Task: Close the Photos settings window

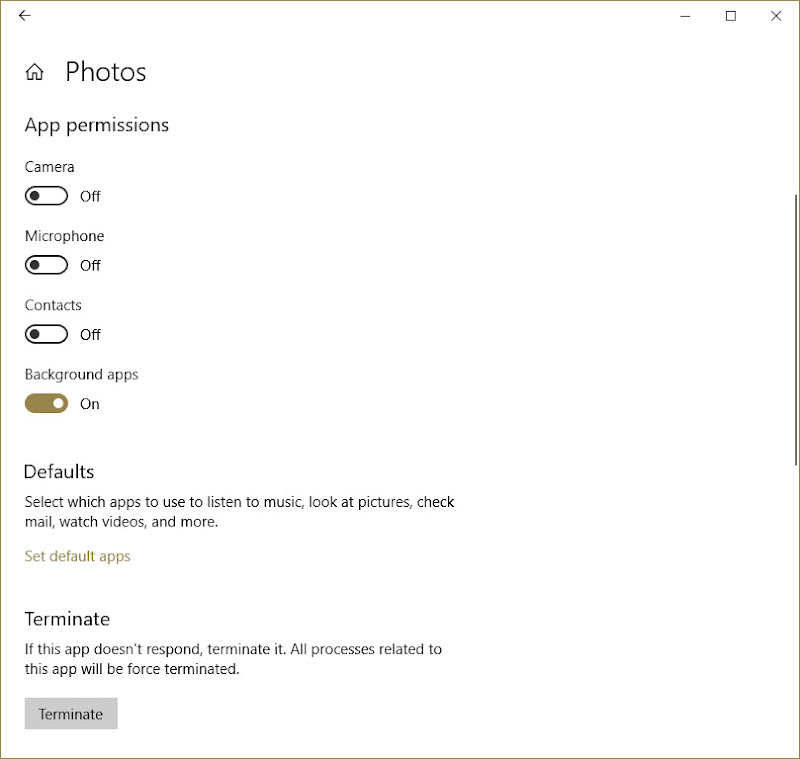Action: (776, 16)
